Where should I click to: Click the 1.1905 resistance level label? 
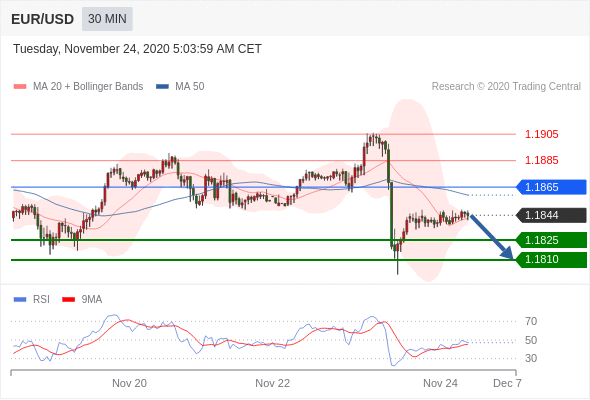[541, 134]
